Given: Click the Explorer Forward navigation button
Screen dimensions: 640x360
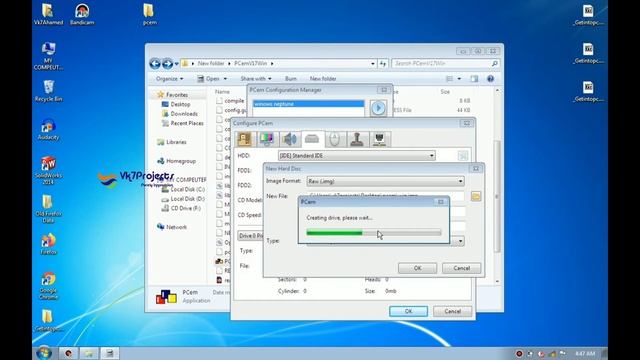Looking at the screenshot, I should tap(167, 64).
